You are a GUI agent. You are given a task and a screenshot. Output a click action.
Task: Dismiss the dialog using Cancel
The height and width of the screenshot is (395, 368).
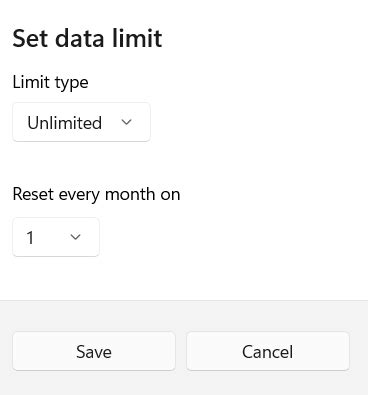268,351
